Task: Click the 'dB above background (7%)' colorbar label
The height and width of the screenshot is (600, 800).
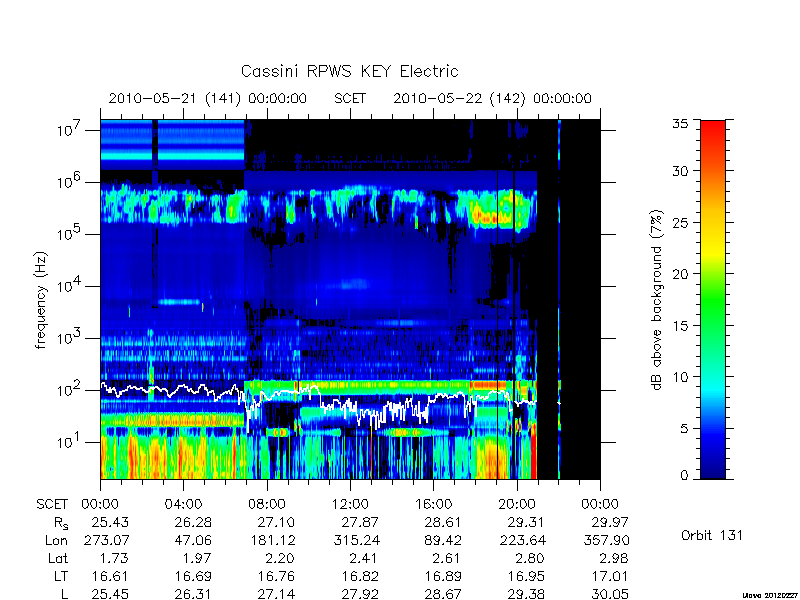Action: point(658,300)
